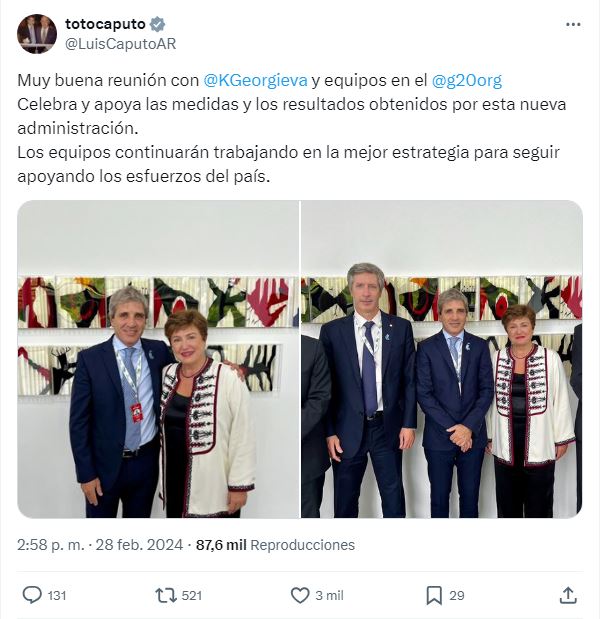Open the share upload icon

click(568, 595)
